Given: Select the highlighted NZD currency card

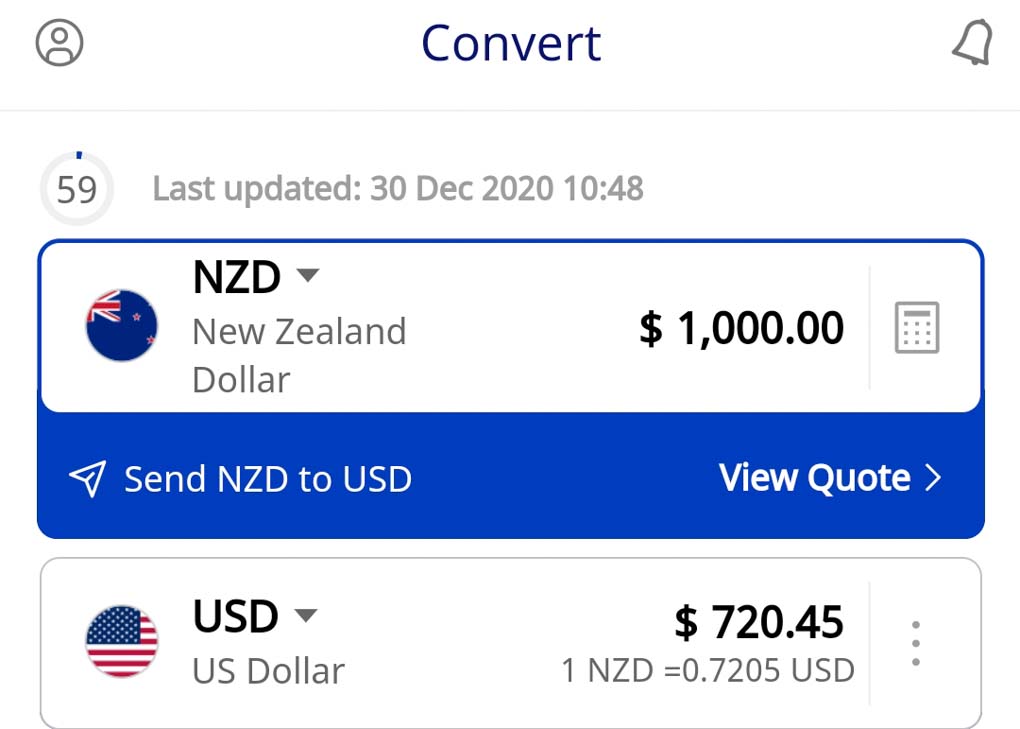Looking at the screenshot, I should pos(510,325).
